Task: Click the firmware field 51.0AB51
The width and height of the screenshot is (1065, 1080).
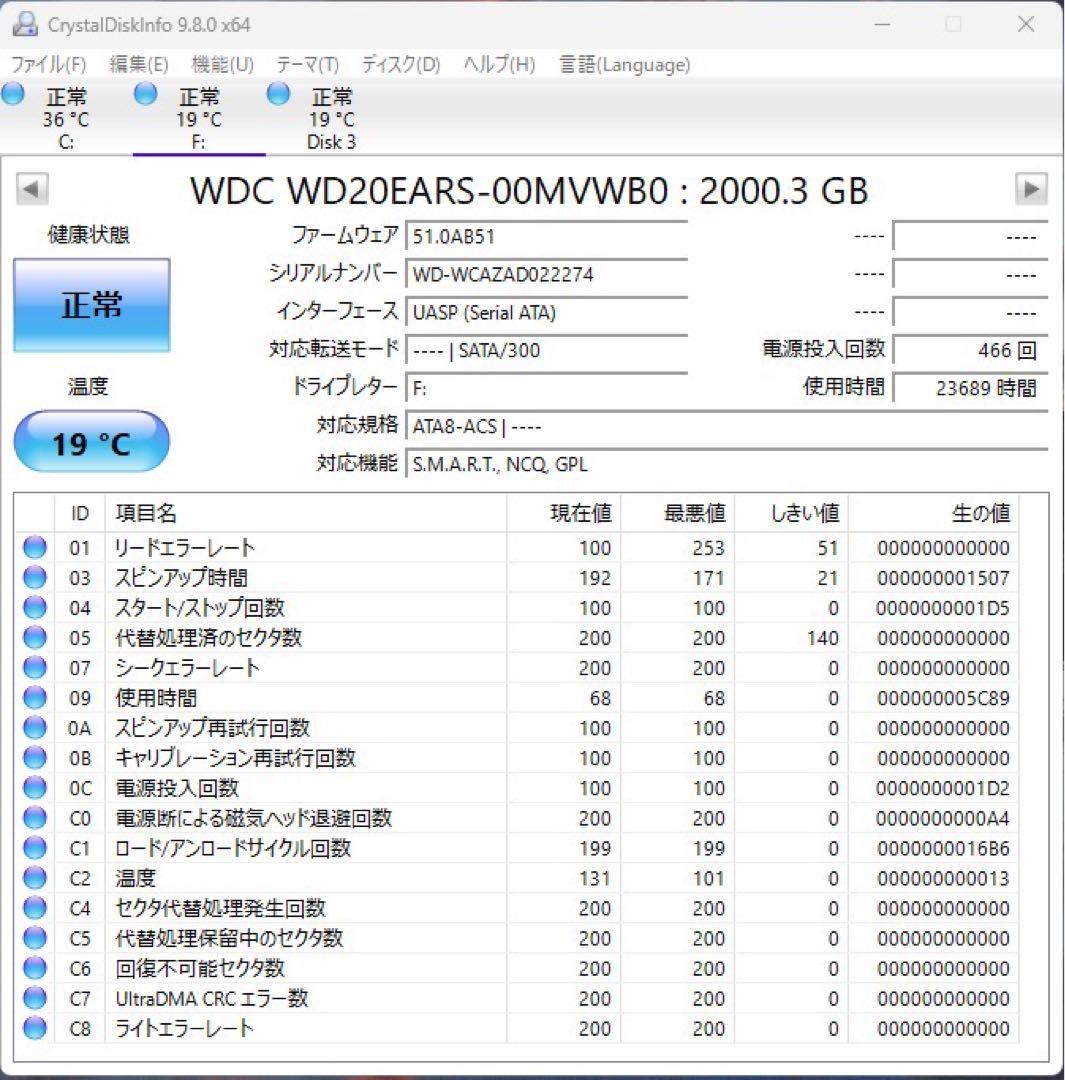Action: pyautogui.click(x=547, y=236)
